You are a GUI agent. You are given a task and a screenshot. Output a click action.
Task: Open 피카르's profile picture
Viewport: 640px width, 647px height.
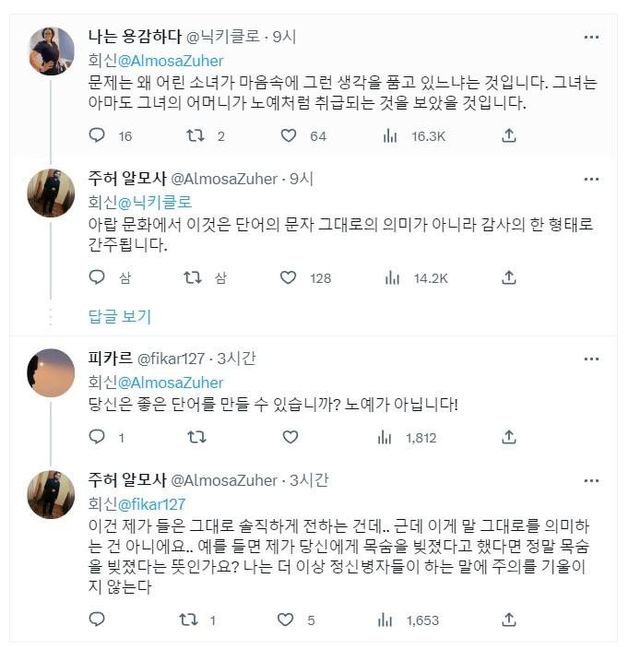(x=51, y=374)
